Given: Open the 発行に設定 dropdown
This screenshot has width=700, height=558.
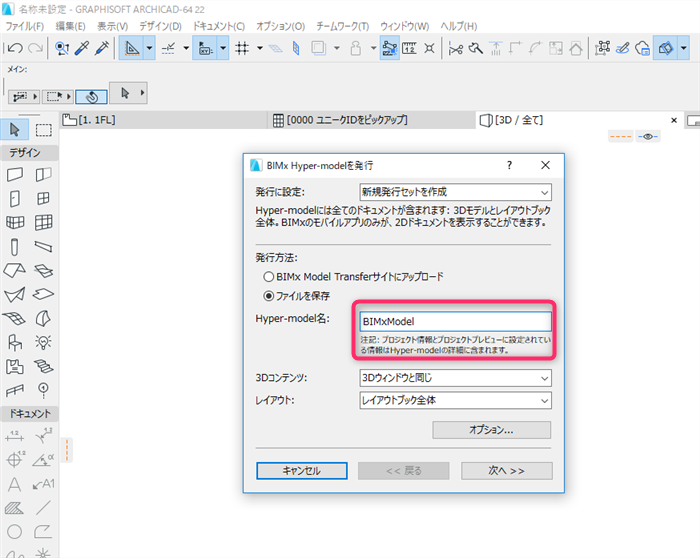Looking at the screenshot, I should tap(455, 192).
